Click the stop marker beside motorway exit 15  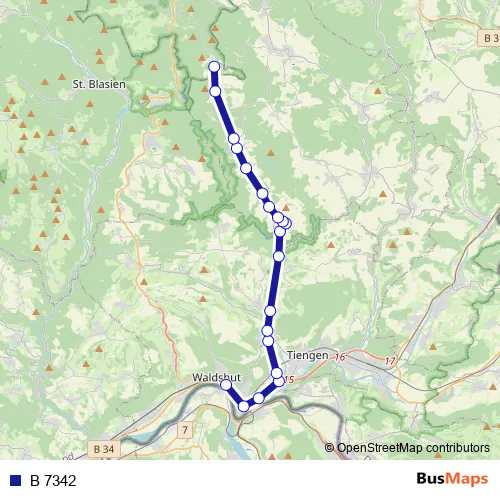279,381
